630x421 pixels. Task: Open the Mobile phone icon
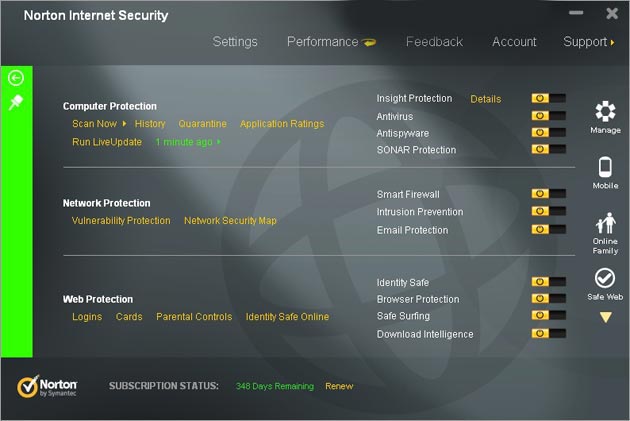[x=605, y=167]
